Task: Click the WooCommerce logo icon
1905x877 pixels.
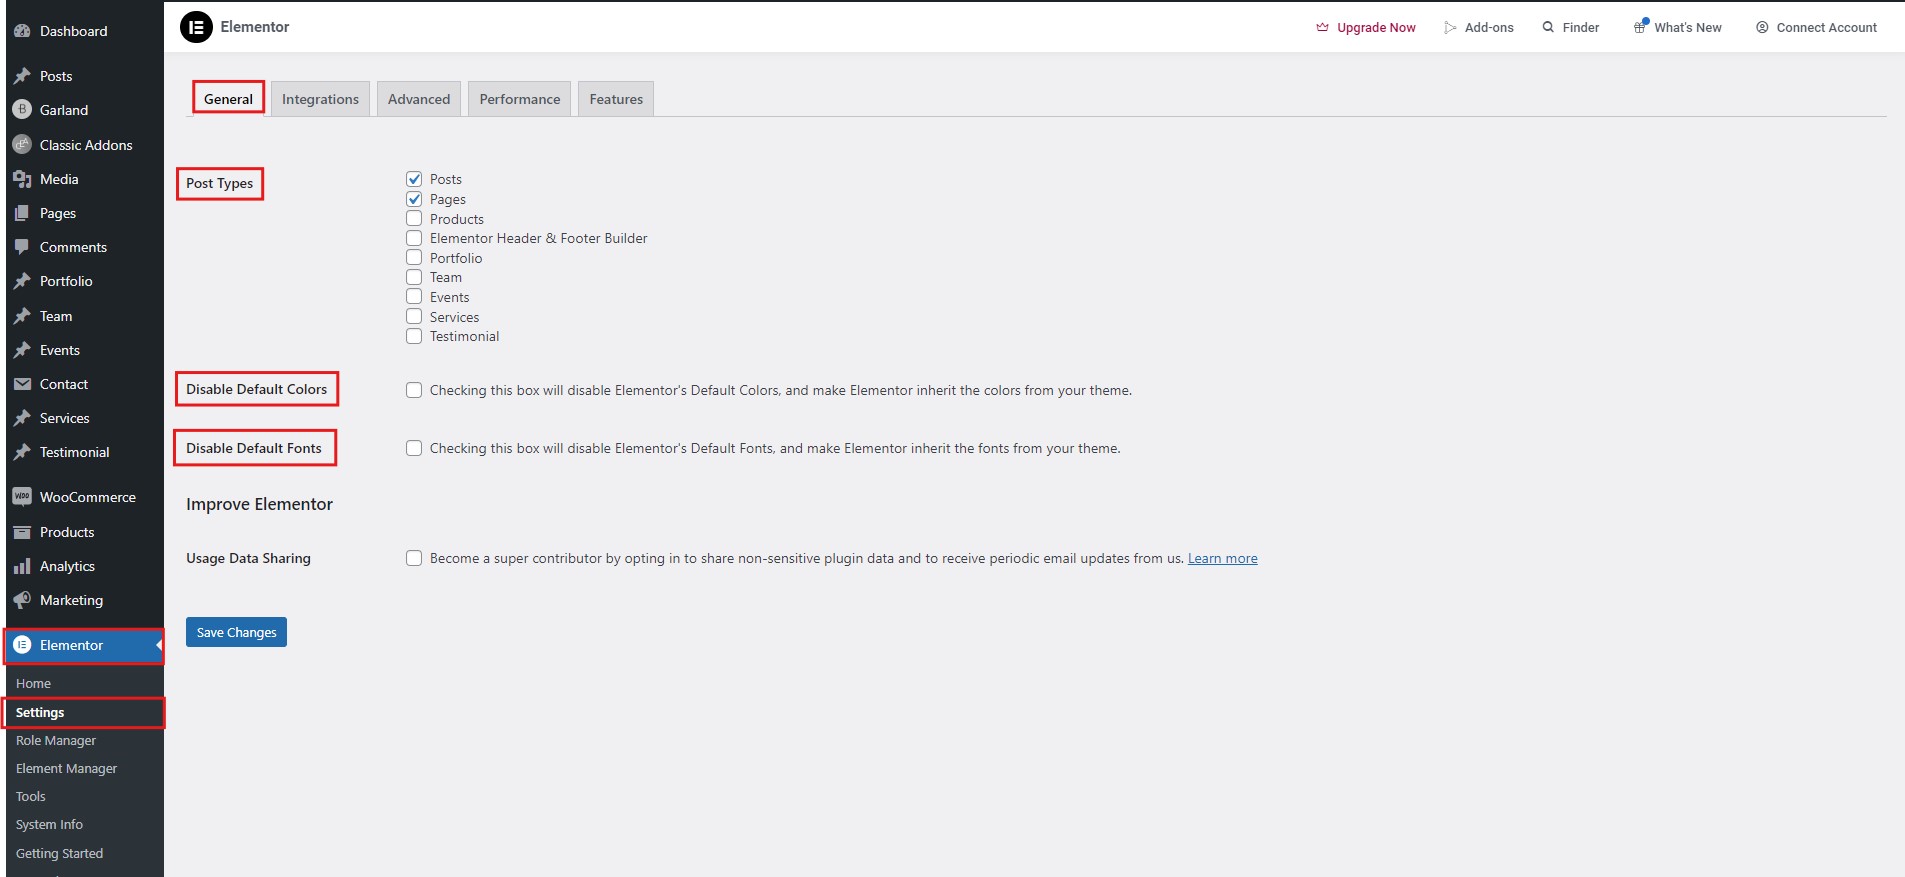Action: (x=22, y=497)
